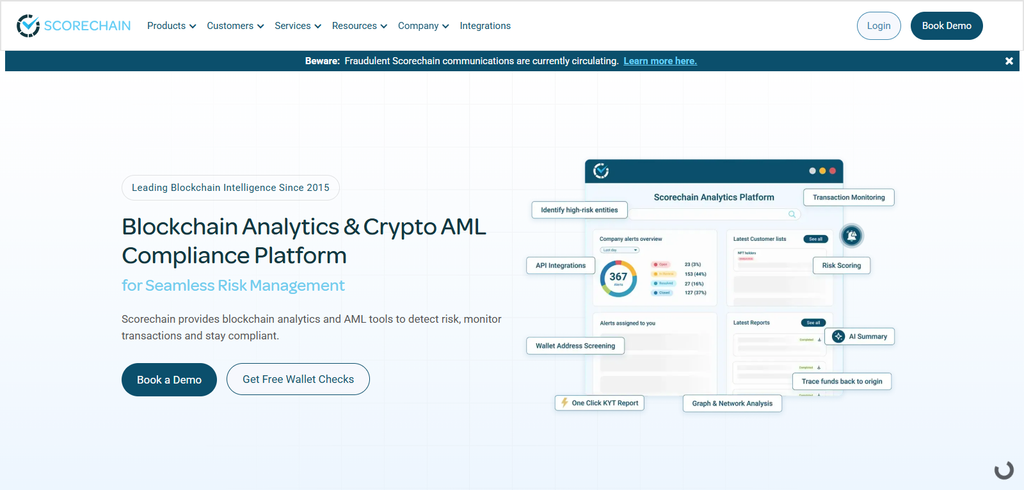Expand the Resources menu
This screenshot has height=490, width=1024.
tap(359, 26)
